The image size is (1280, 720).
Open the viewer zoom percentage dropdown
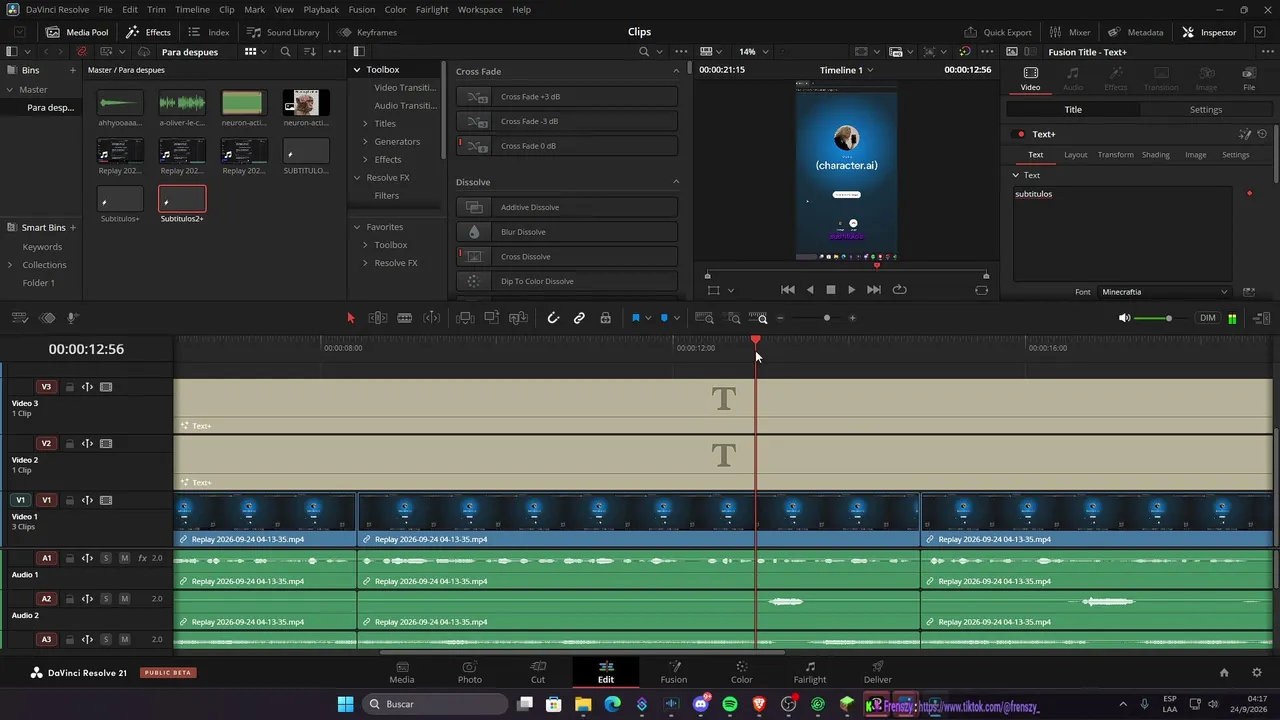752,51
